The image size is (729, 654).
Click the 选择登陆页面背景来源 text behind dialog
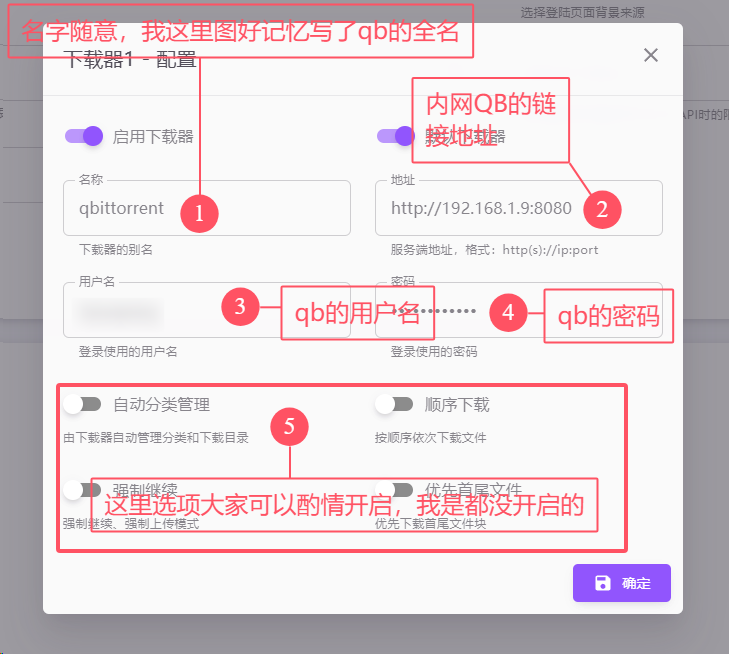point(583,13)
